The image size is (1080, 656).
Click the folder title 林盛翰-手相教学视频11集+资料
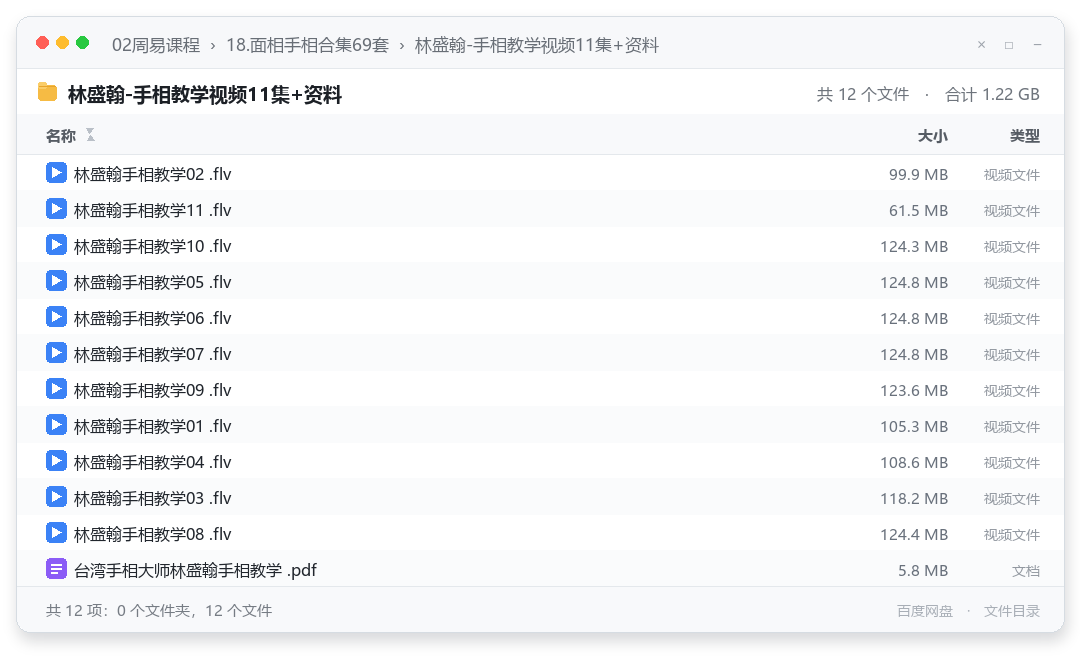coord(205,94)
